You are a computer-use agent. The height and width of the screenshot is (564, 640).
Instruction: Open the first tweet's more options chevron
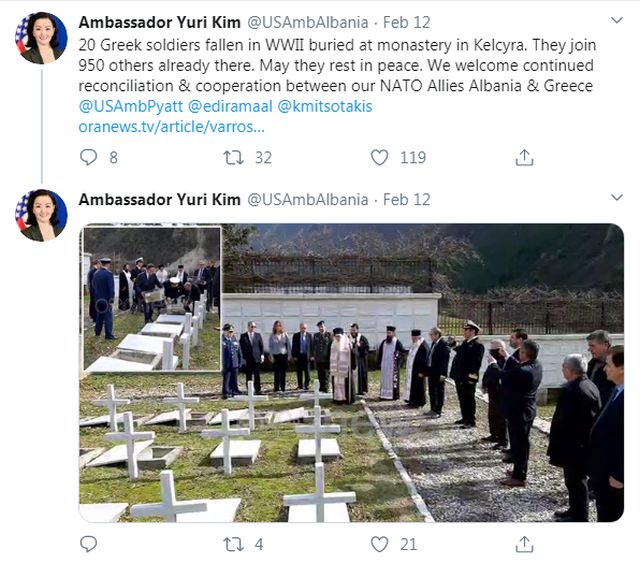617,20
